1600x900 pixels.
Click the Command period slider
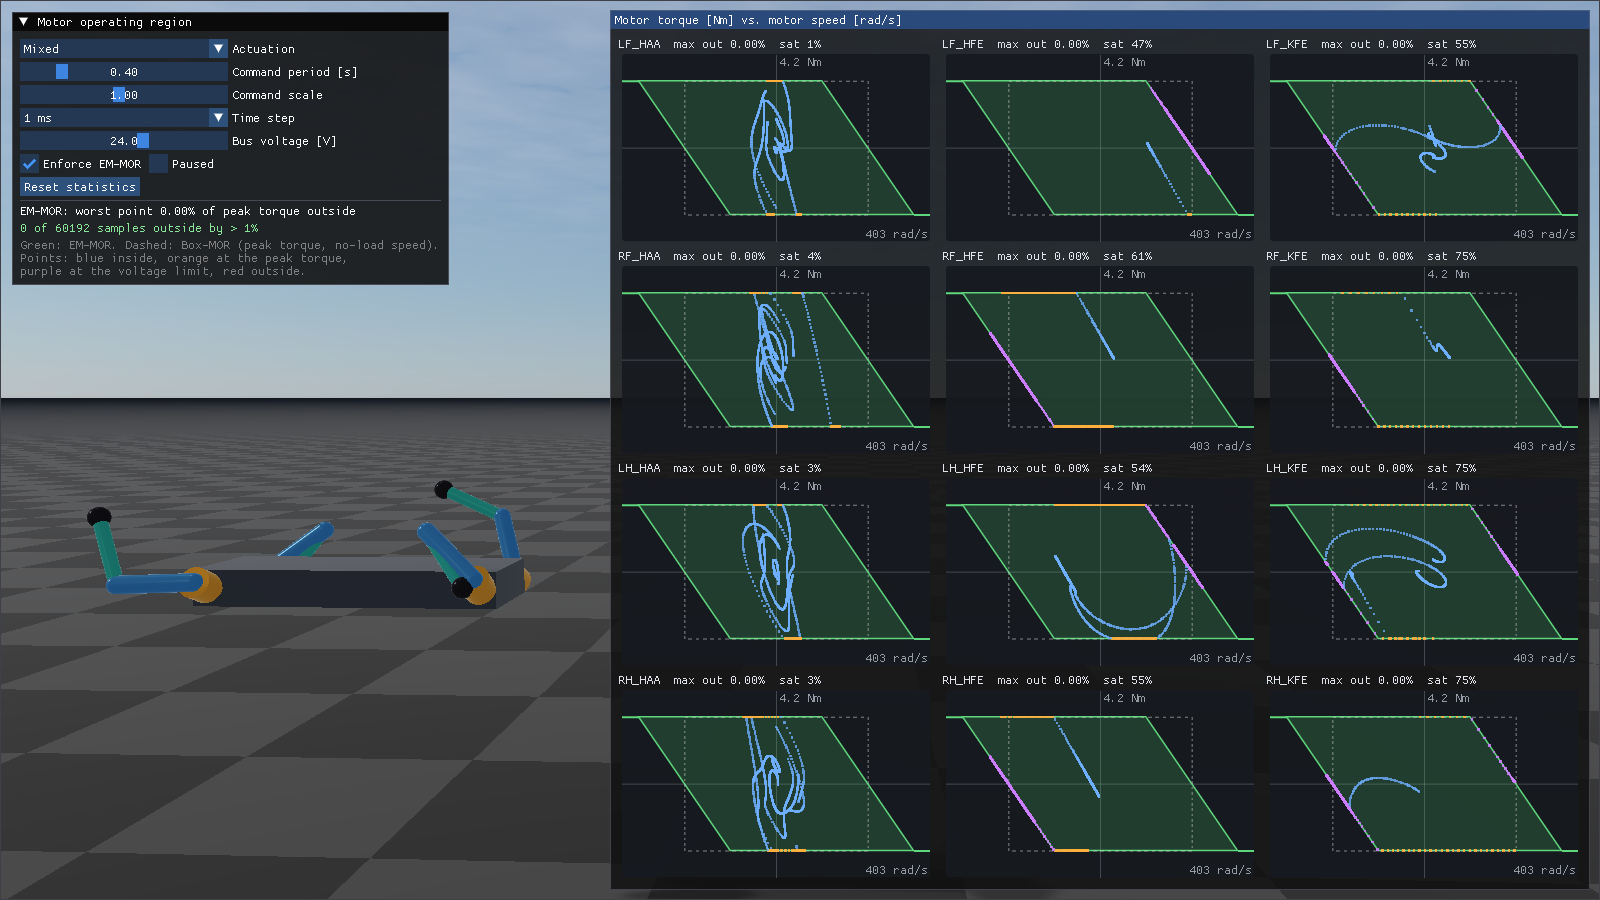click(x=124, y=72)
